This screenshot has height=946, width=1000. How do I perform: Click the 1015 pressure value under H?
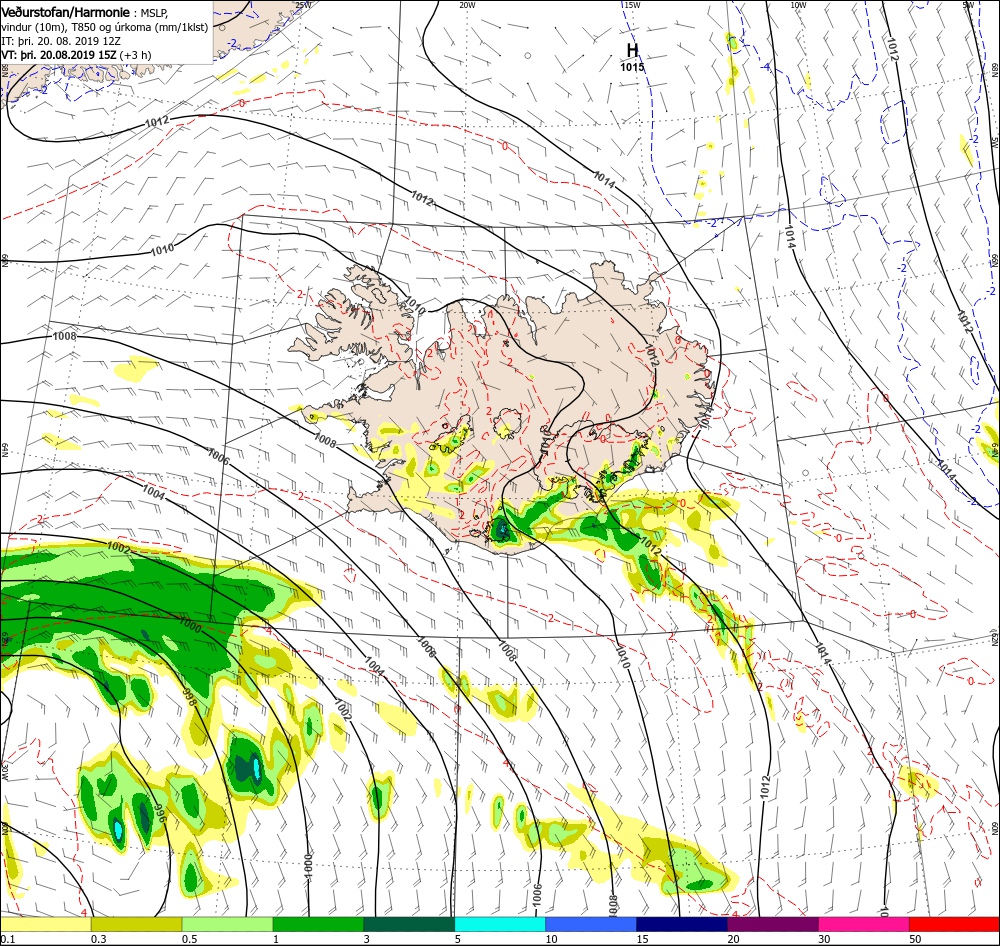tap(632, 68)
